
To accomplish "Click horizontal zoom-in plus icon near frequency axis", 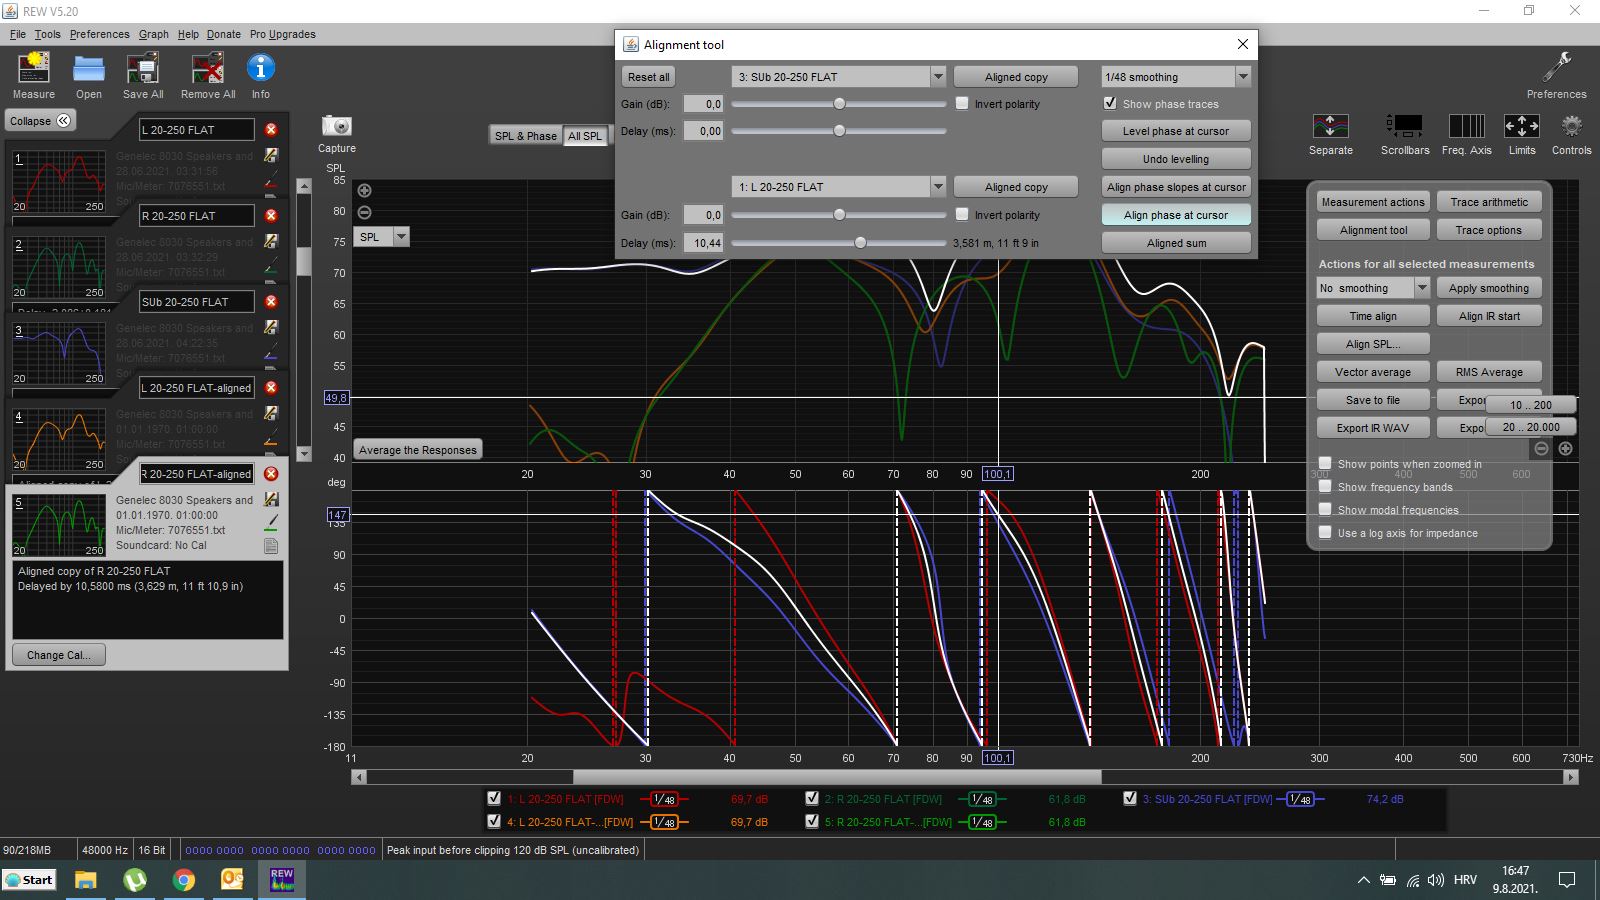I will click(x=1565, y=449).
